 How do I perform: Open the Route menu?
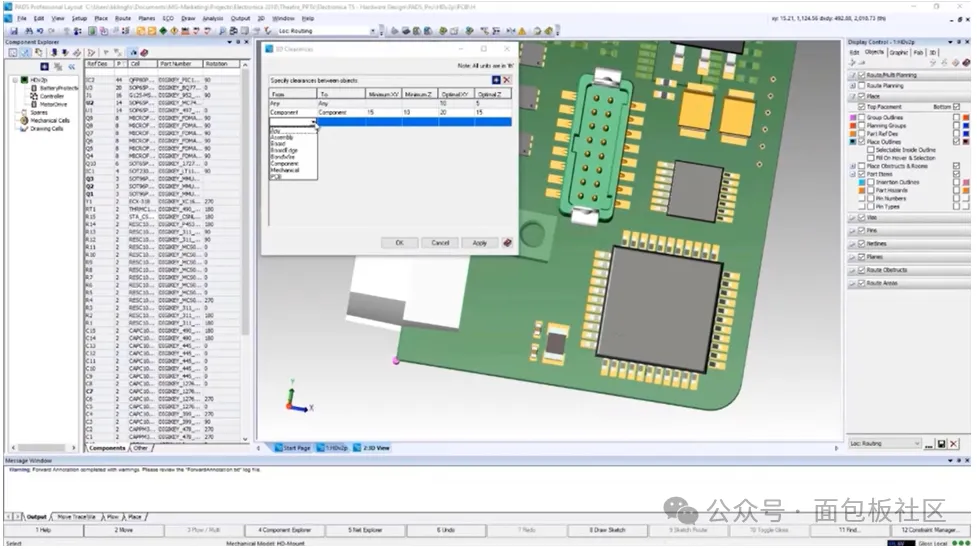(123, 19)
